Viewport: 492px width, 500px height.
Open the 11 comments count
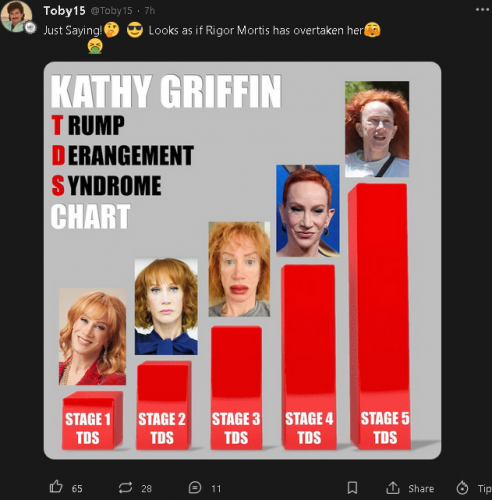[216, 489]
